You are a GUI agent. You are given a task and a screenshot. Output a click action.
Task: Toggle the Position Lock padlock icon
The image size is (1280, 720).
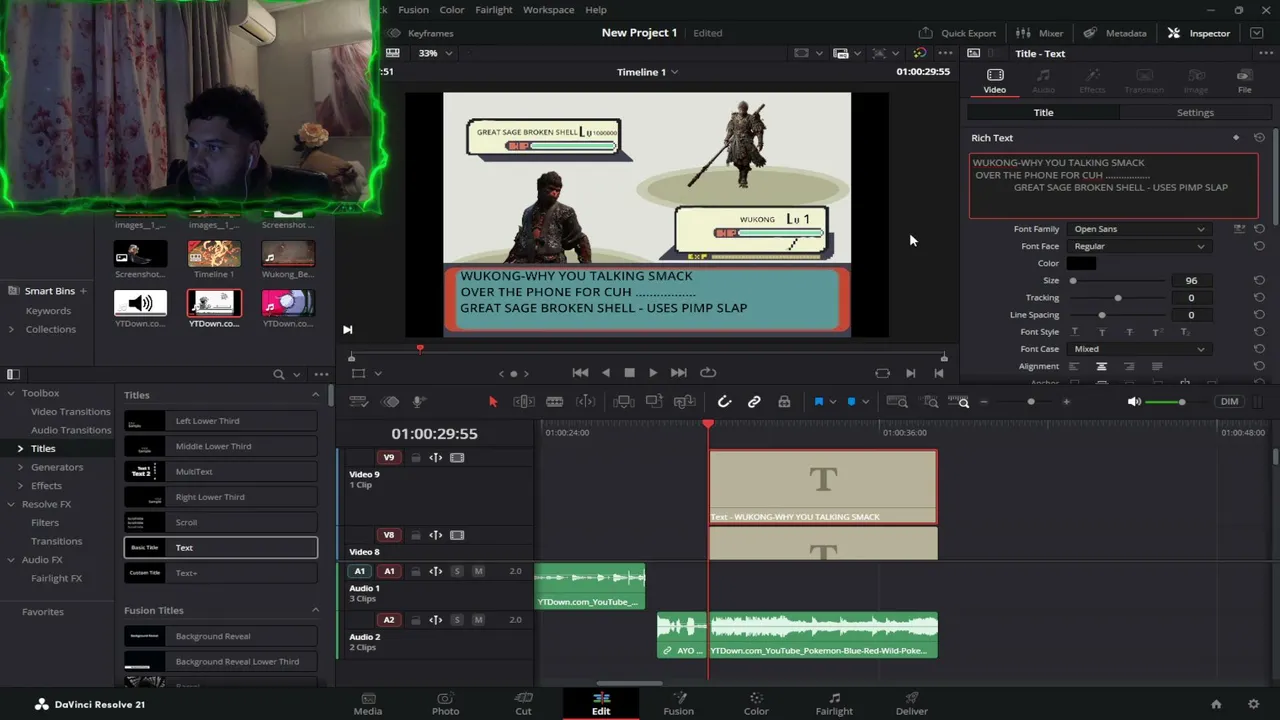pos(784,402)
